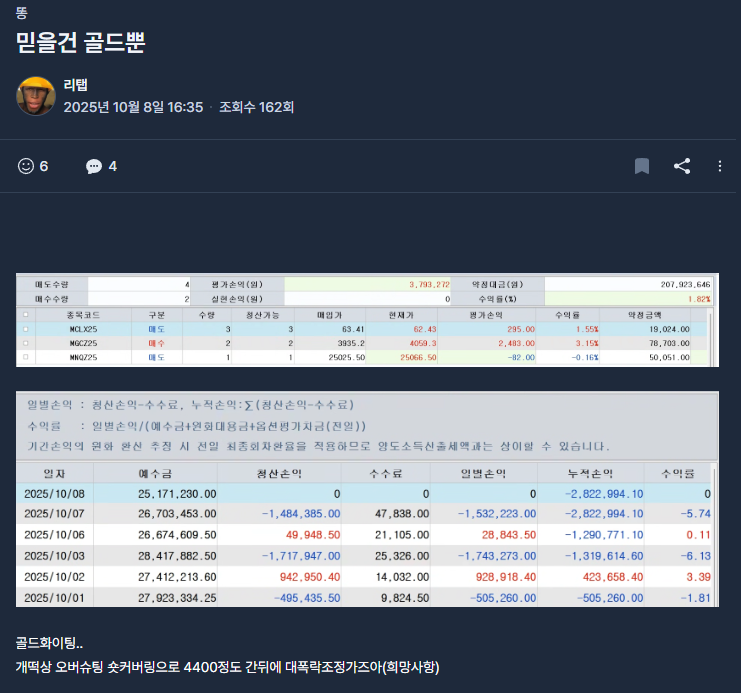This screenshot has height=693, width=741.
Task: Tick the checkbox for row MGCZ25
Action: pos(26,343)
